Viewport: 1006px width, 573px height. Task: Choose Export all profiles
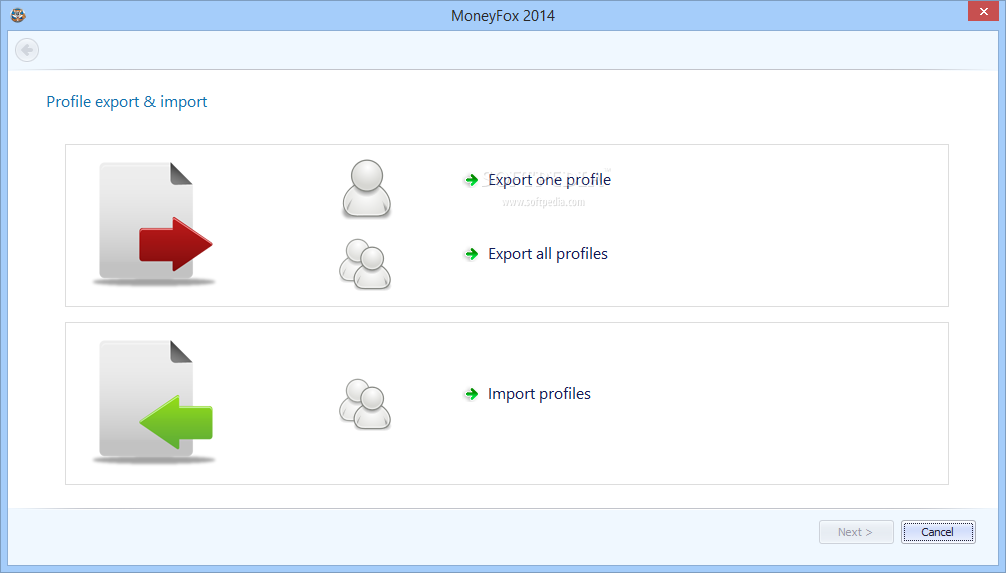(548, 254)
